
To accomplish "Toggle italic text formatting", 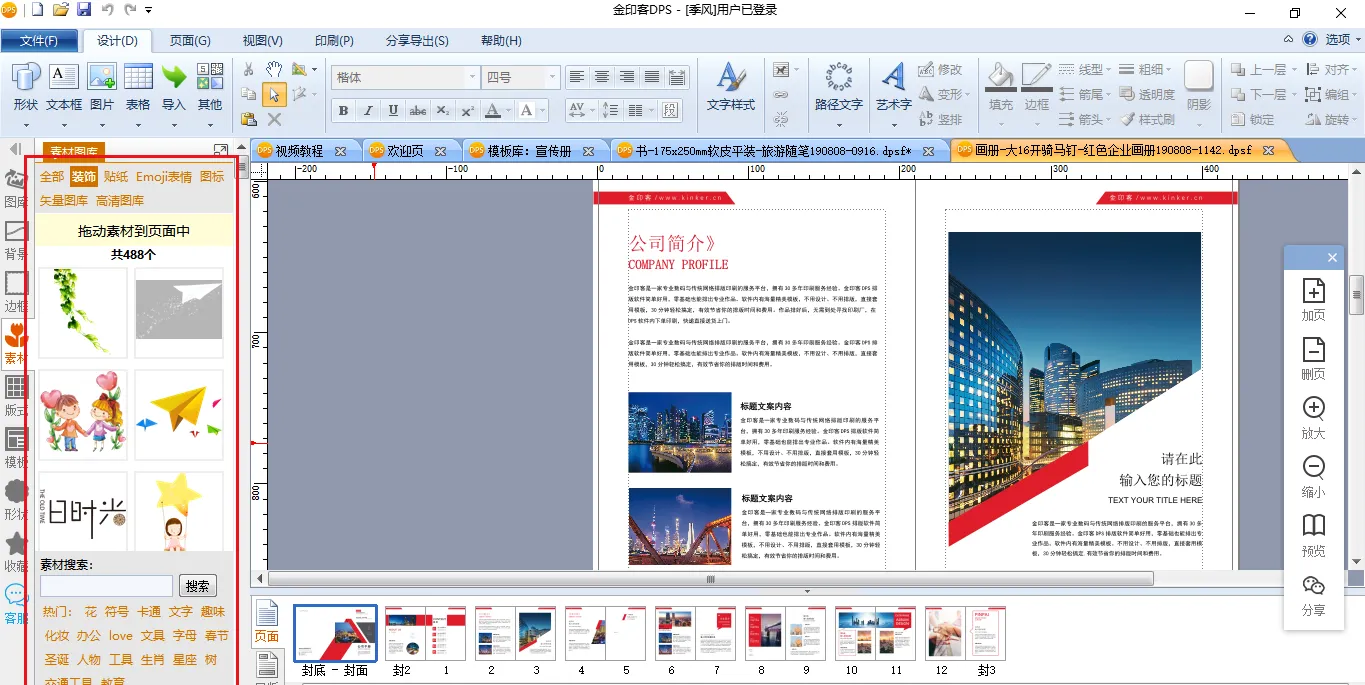I will (368, 110).
